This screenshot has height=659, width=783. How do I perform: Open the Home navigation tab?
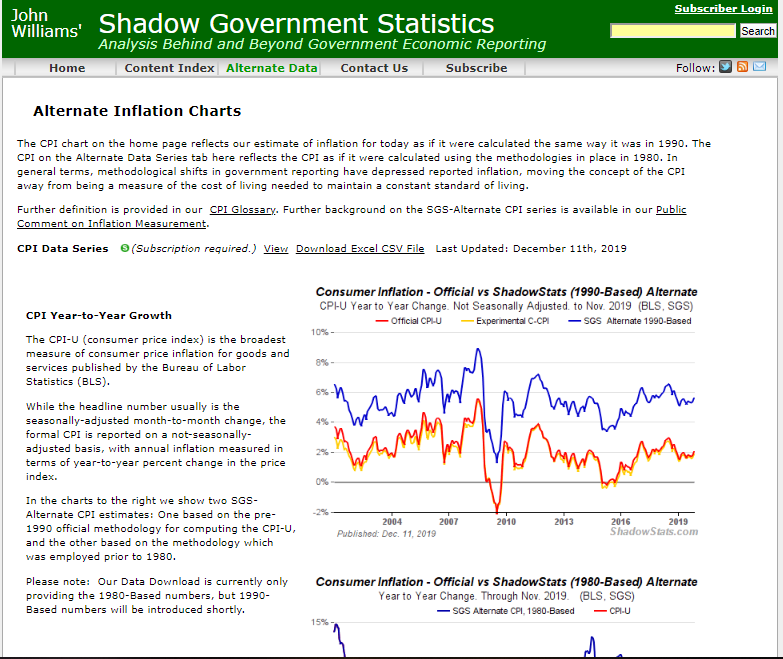pyautogui.click(x=67, y=68)
